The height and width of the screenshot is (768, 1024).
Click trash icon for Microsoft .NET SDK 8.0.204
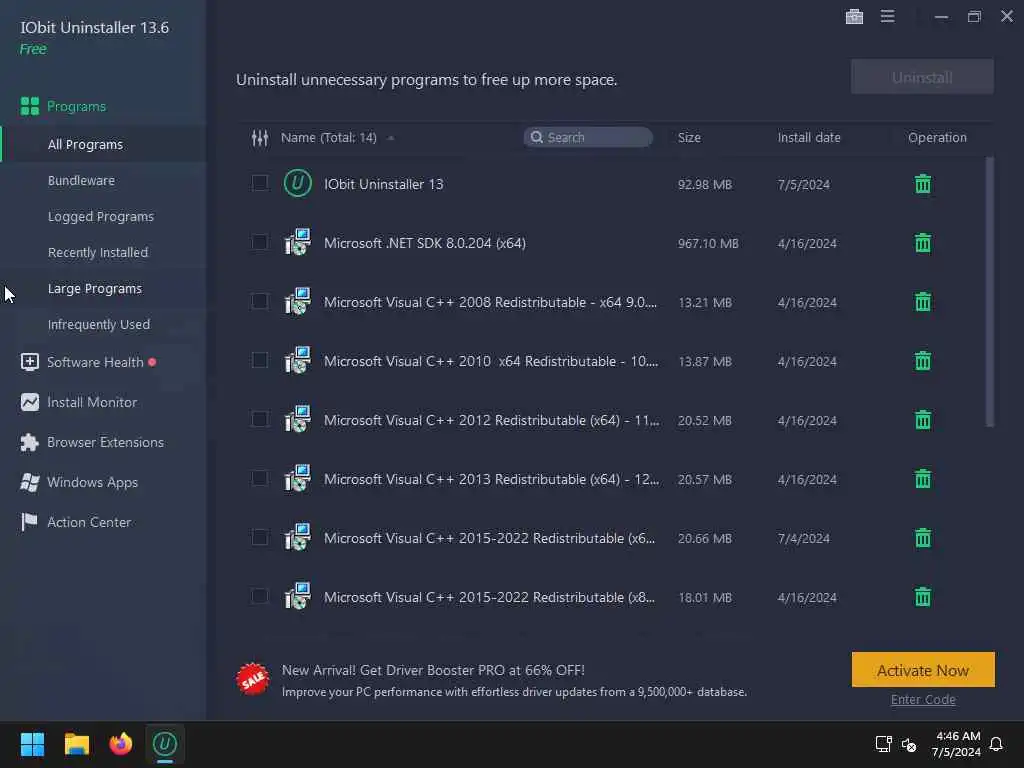923,243
